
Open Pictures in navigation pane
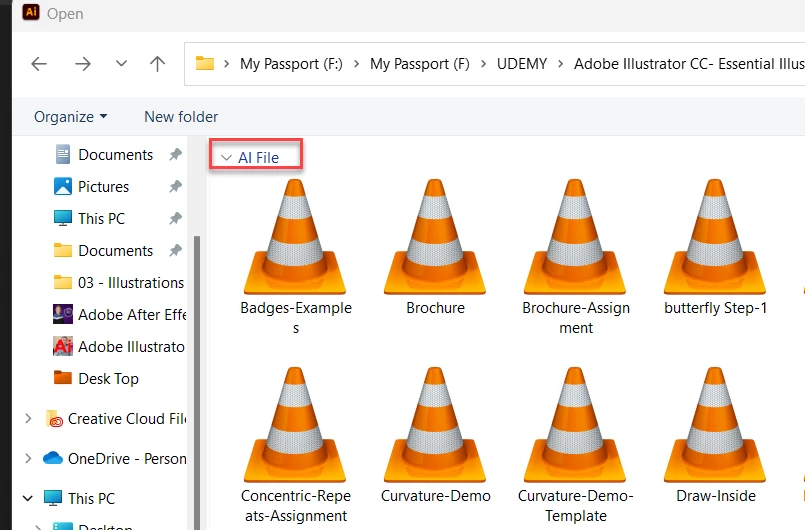(103, 186)
